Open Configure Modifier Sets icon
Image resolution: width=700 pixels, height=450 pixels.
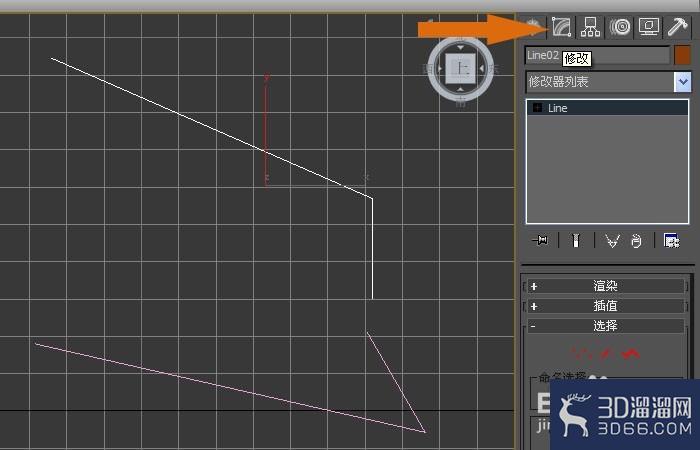coord(671,241)
